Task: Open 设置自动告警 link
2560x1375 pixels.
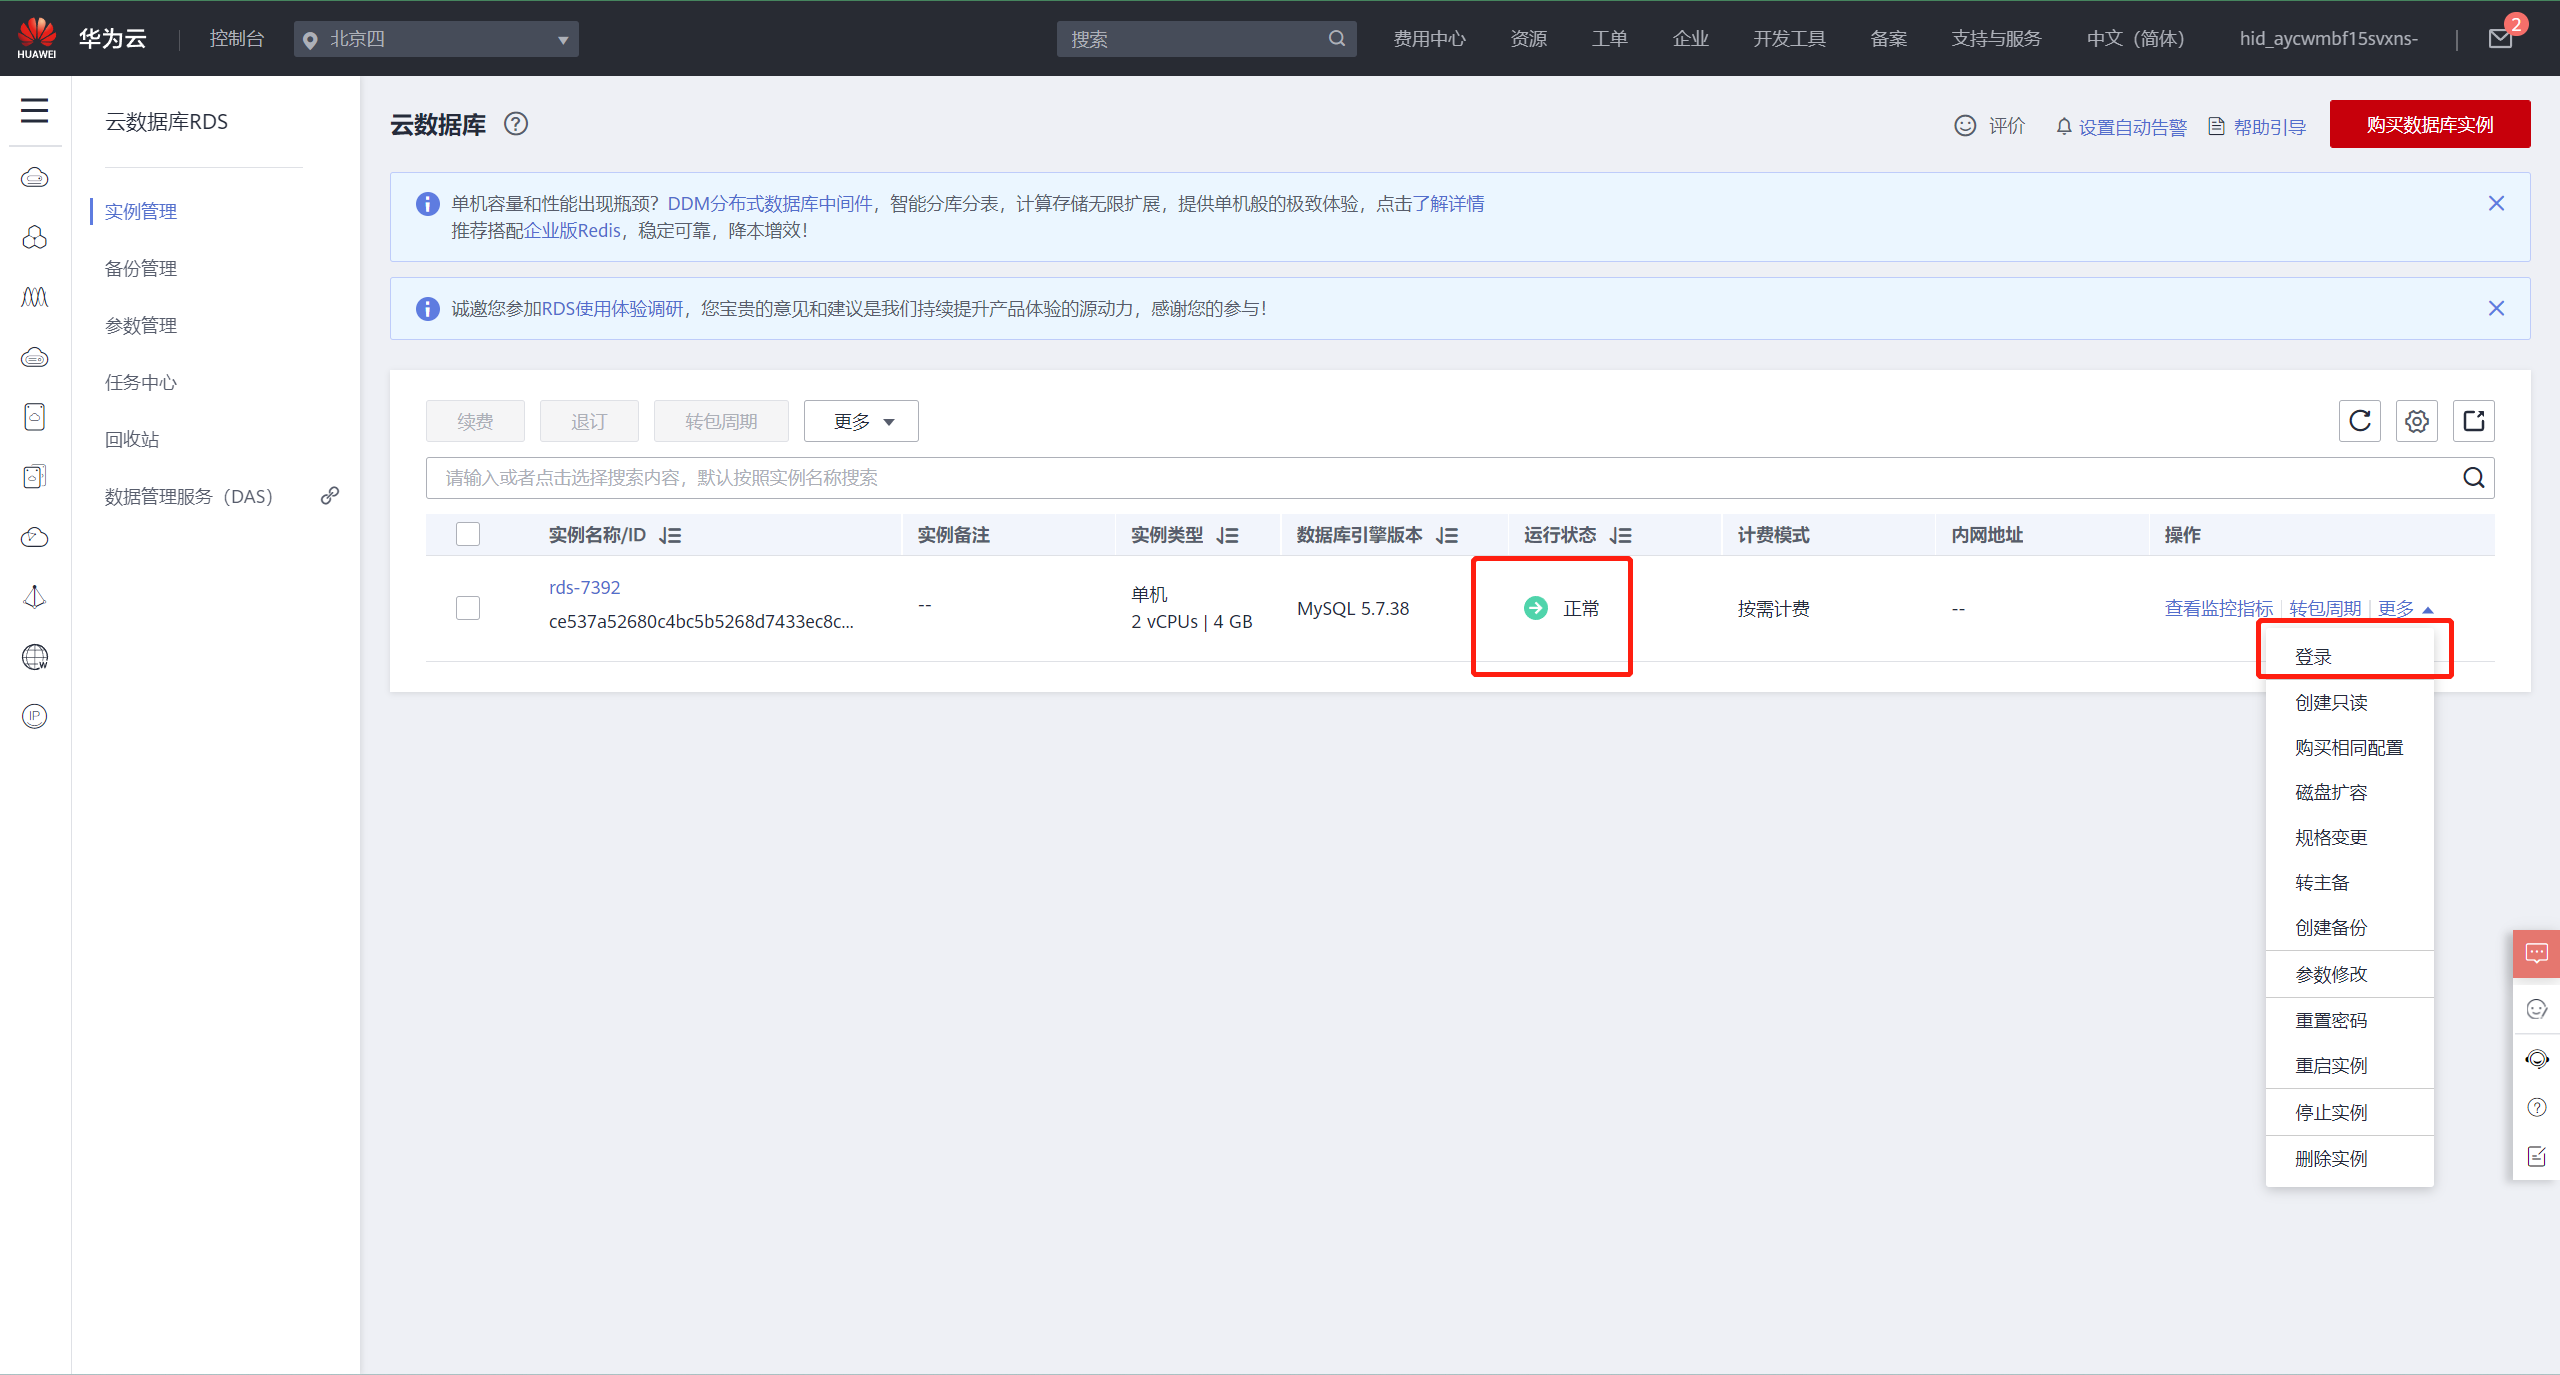Action: [x=2121, y=127]
